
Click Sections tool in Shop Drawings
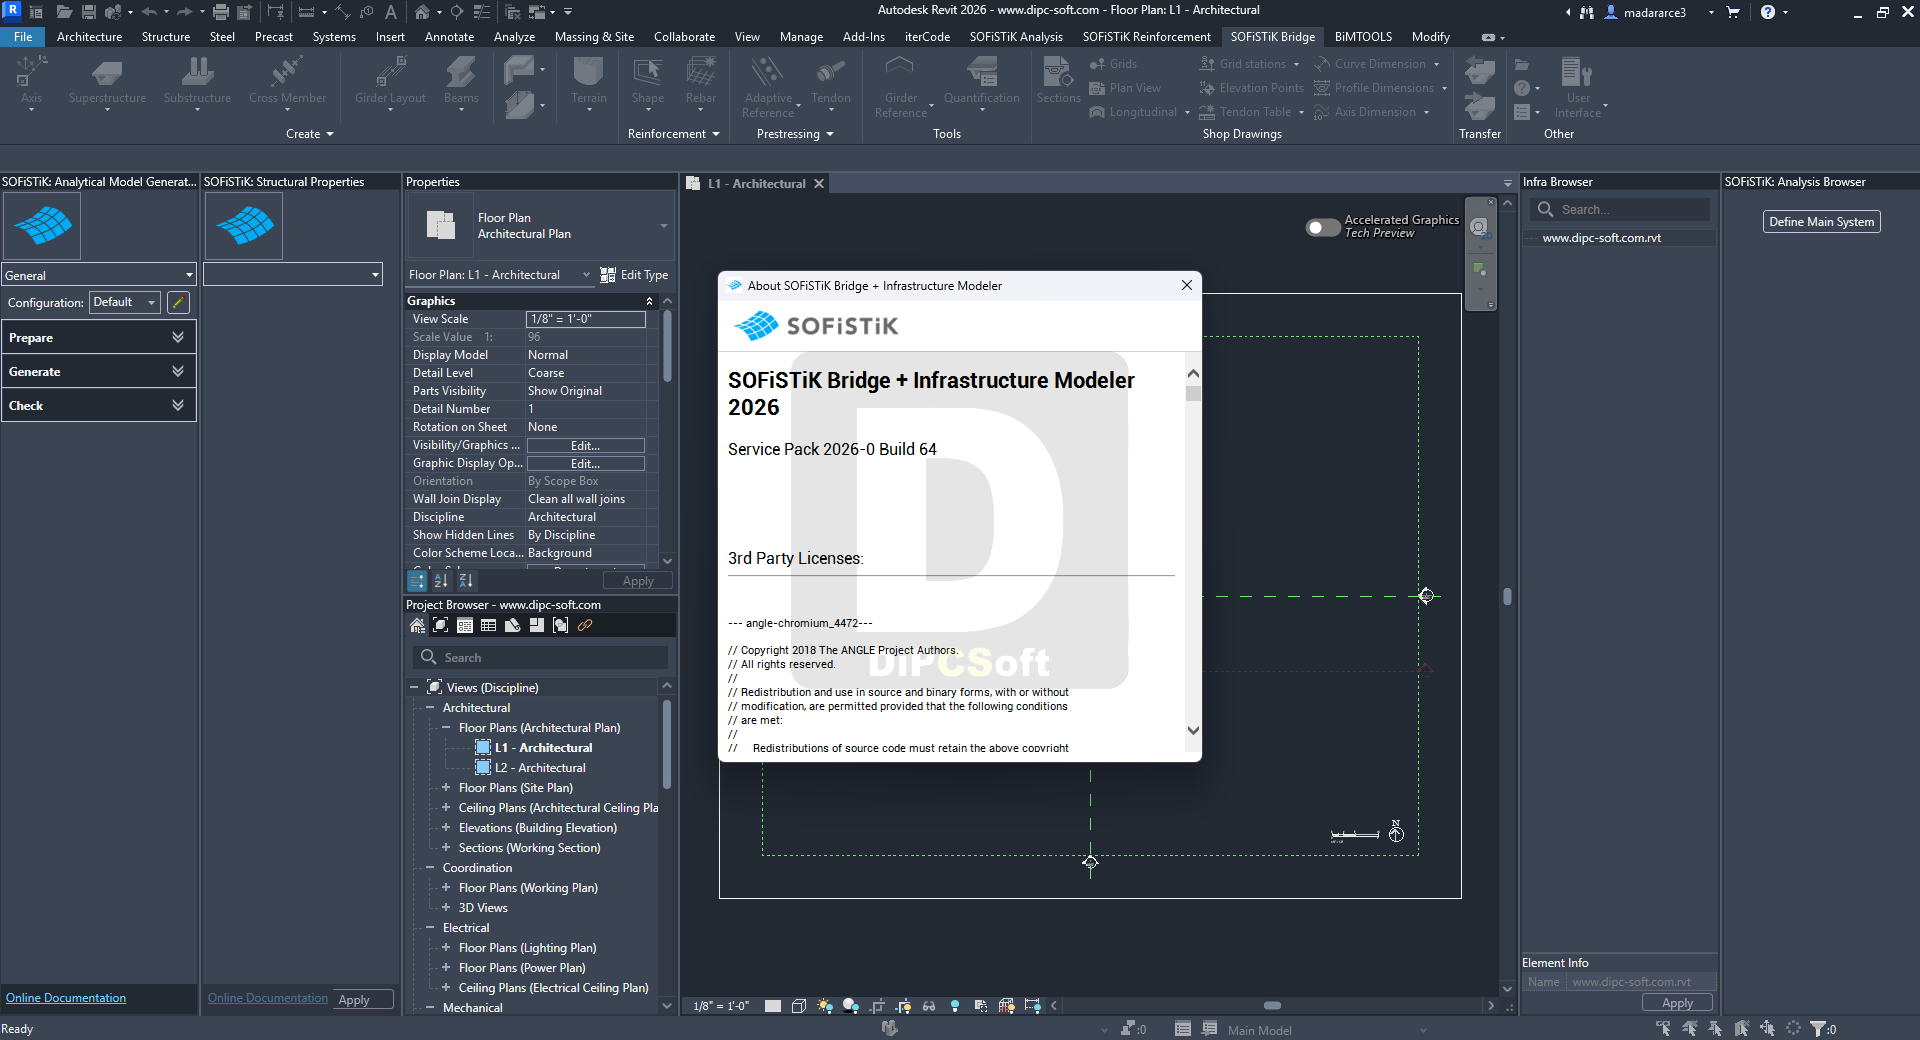(x=1058, y=82)
